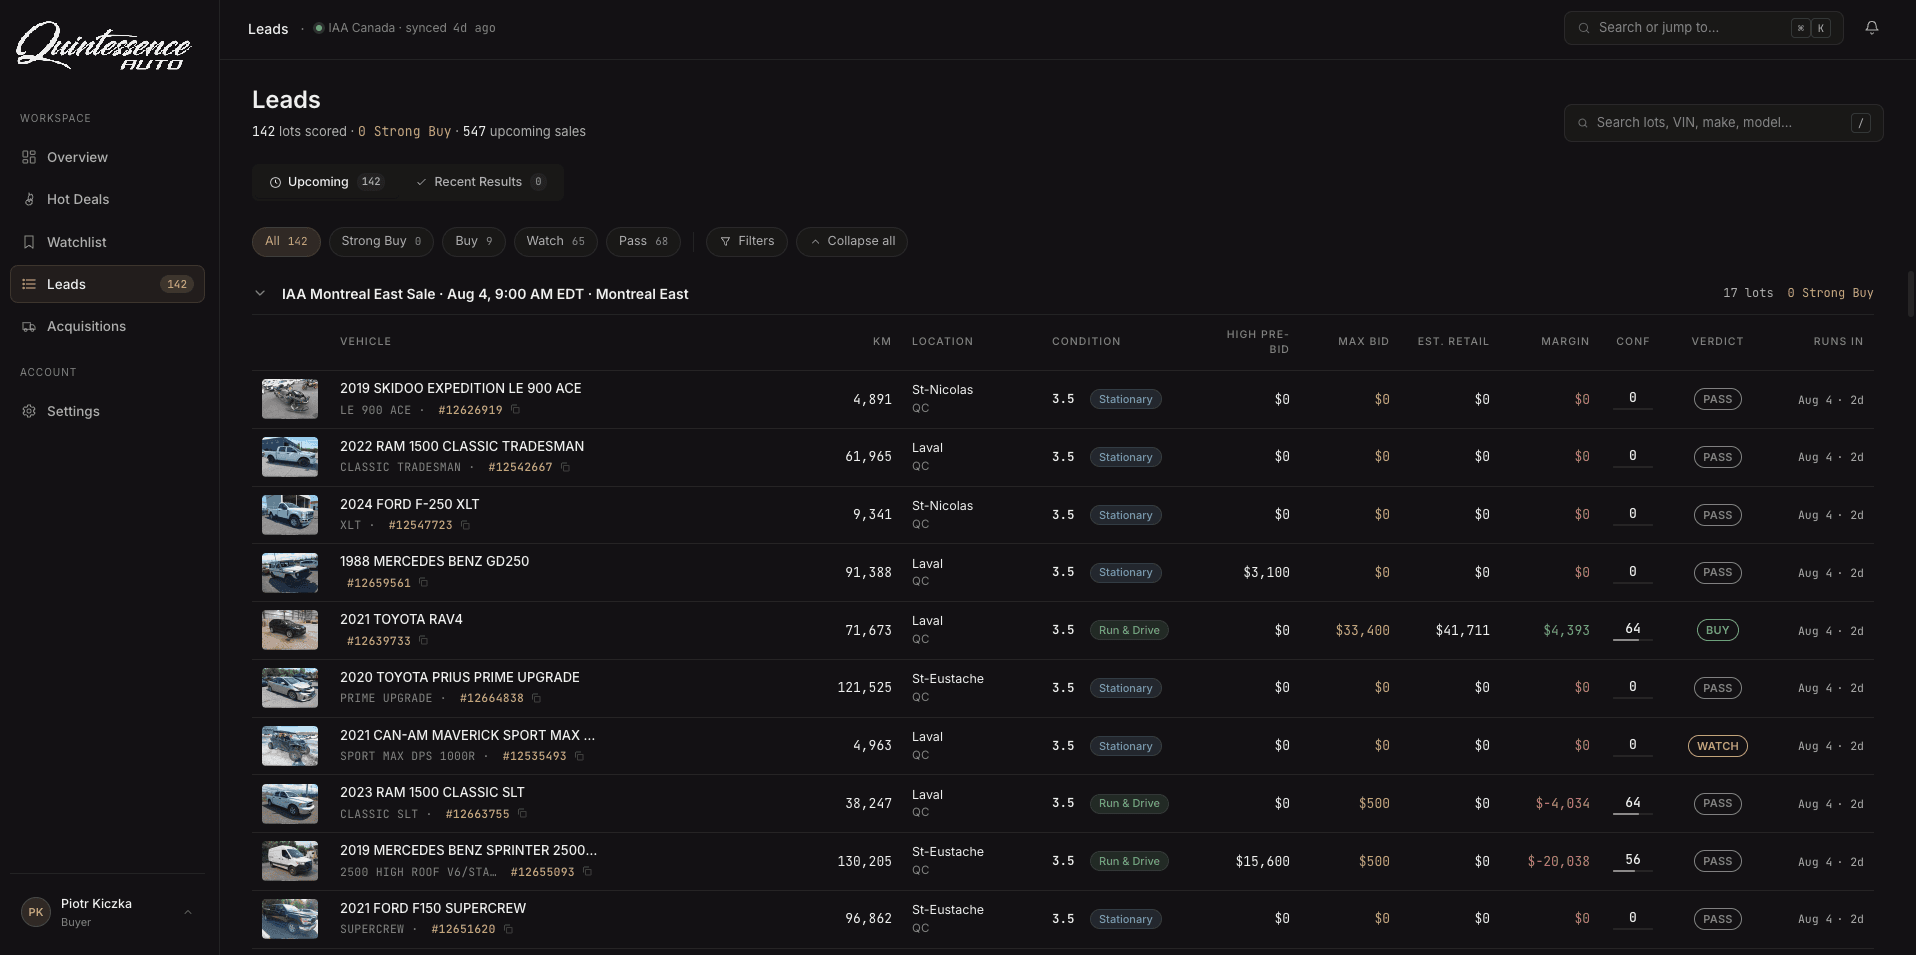Copy lot number #12547723

click(x=465, y=525)
